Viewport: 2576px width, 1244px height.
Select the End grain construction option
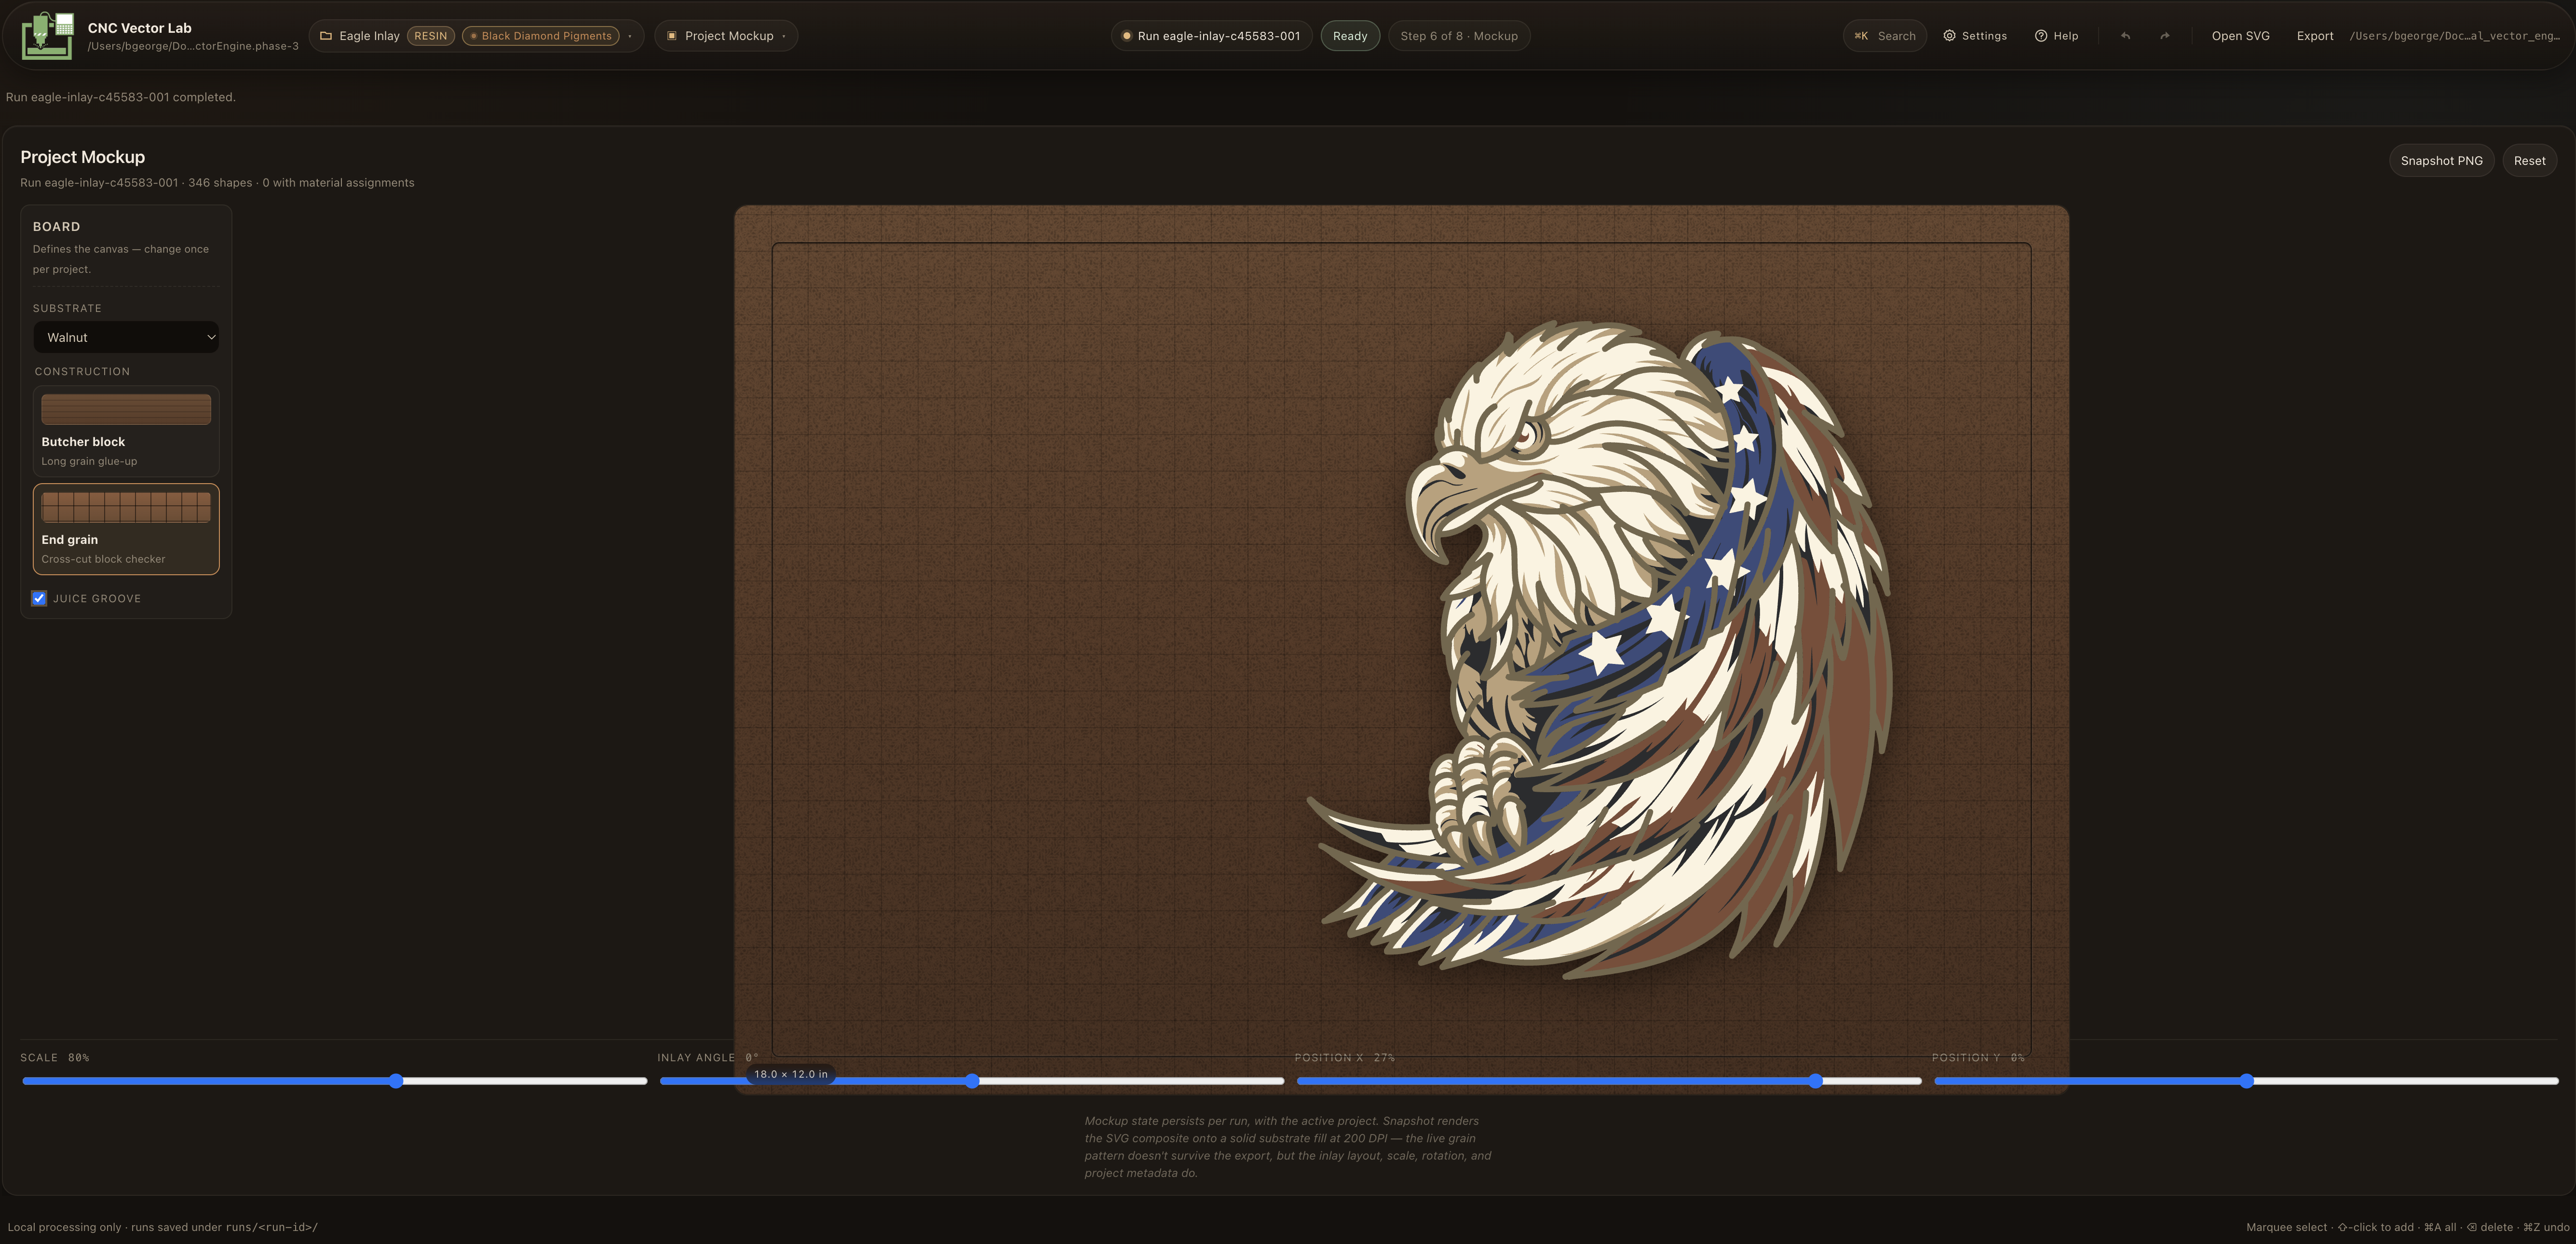point(126,529)
